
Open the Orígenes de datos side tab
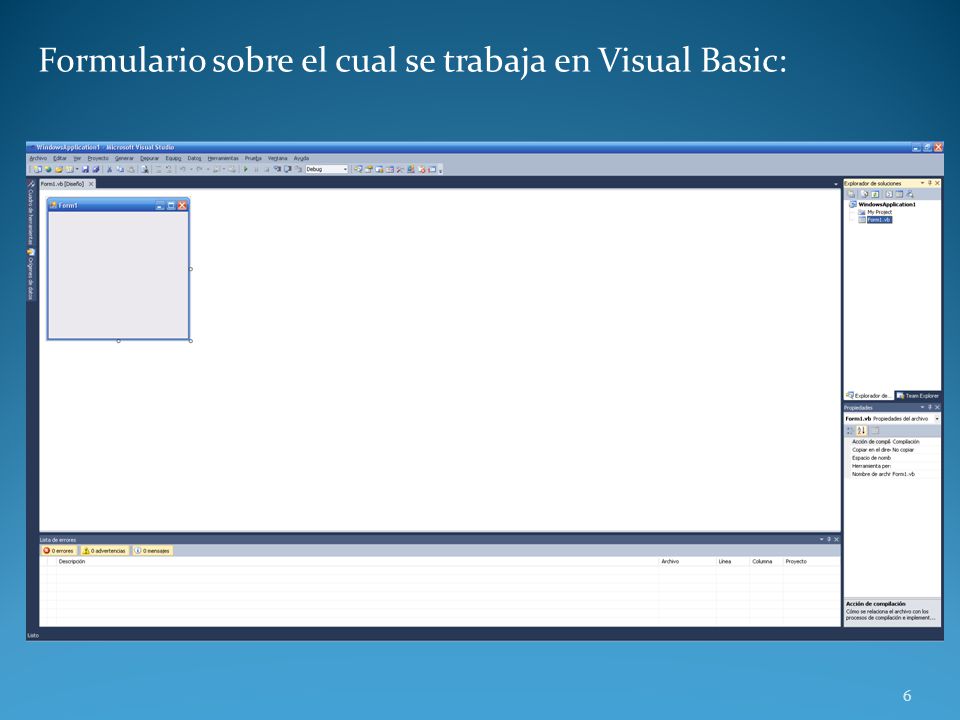click(31, 274)
